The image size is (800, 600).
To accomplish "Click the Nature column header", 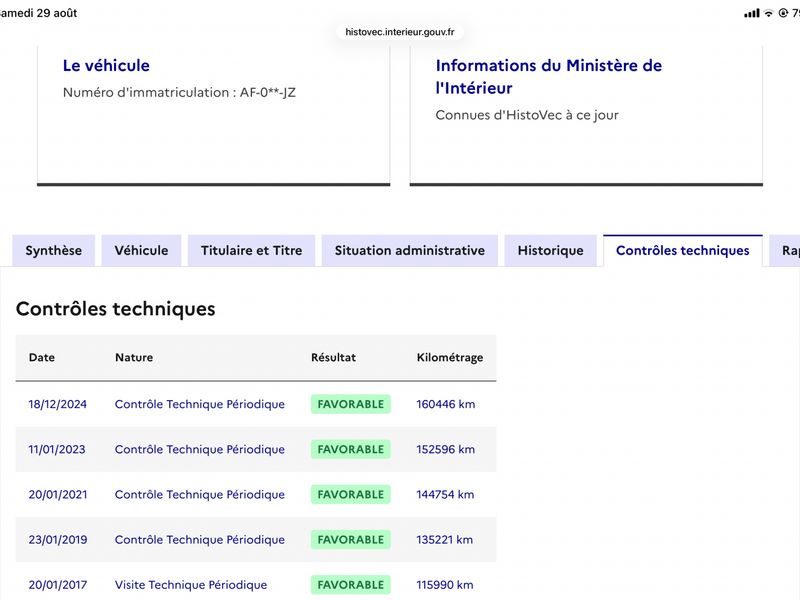I will pyautogui.click(x=134, y=357).
